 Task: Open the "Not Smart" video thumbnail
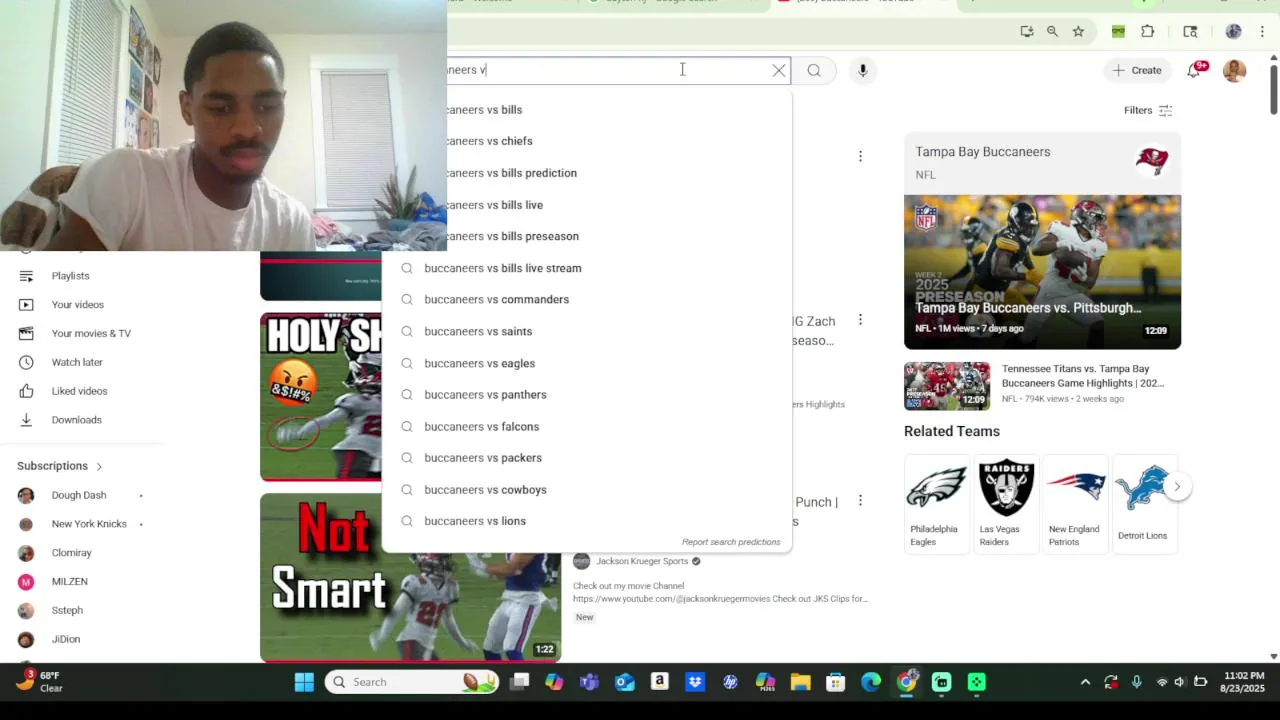pos(410,578)
